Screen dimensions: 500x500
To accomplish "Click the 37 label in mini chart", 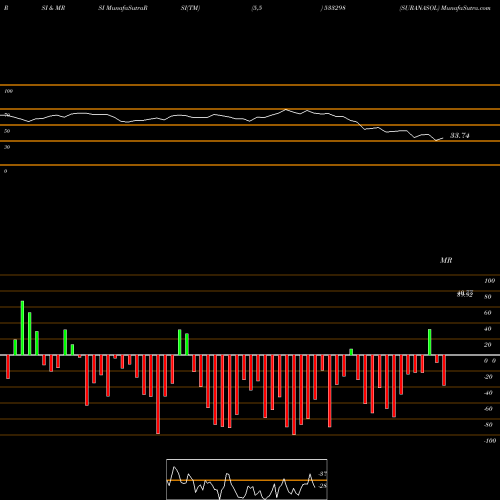I will pyautogui.click(x=323, y=474).
